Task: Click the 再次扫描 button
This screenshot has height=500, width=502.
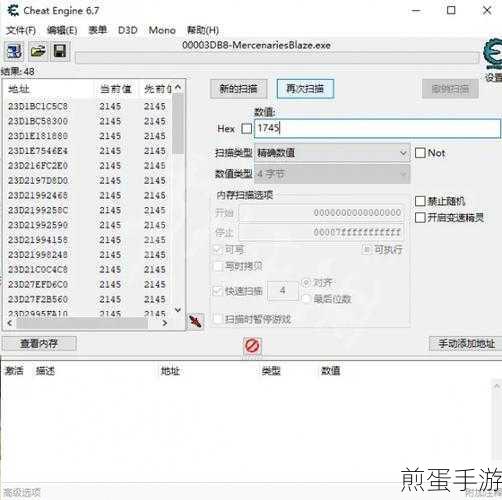Action: pyautogui.click(x=305, y=89)
